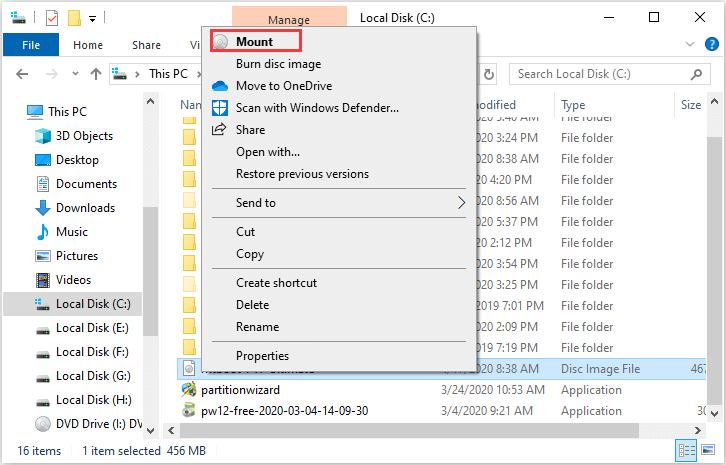Click navigation pane scroll-up arrow
726x465 pixels.
[x=150, y=101]
